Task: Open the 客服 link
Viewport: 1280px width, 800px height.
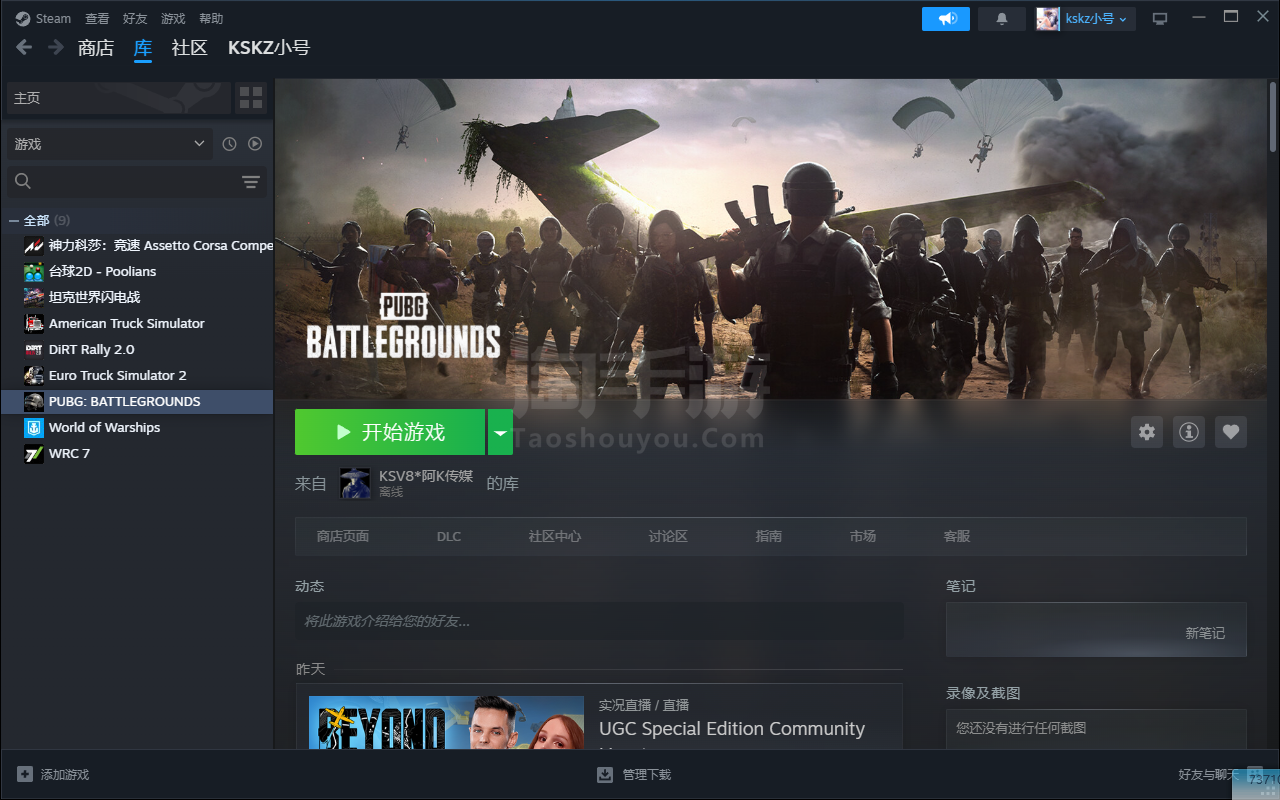Action: 957,536
